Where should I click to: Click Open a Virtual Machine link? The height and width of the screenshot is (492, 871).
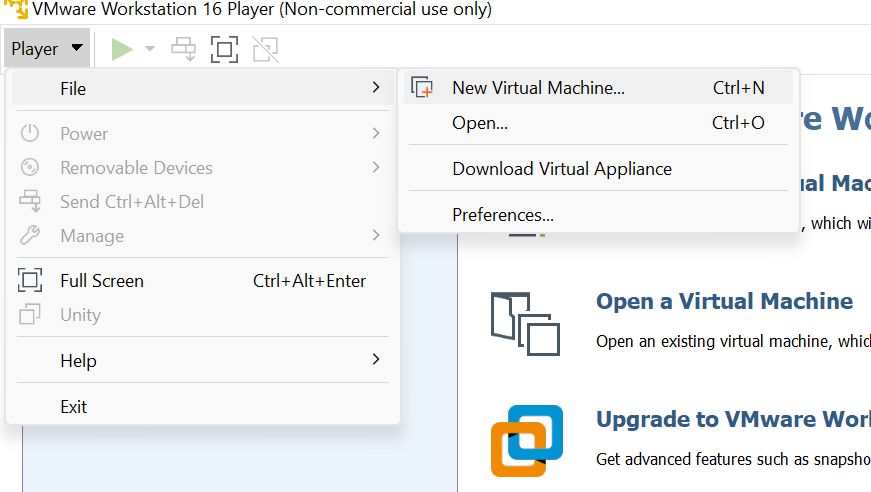tap(724, 302)
